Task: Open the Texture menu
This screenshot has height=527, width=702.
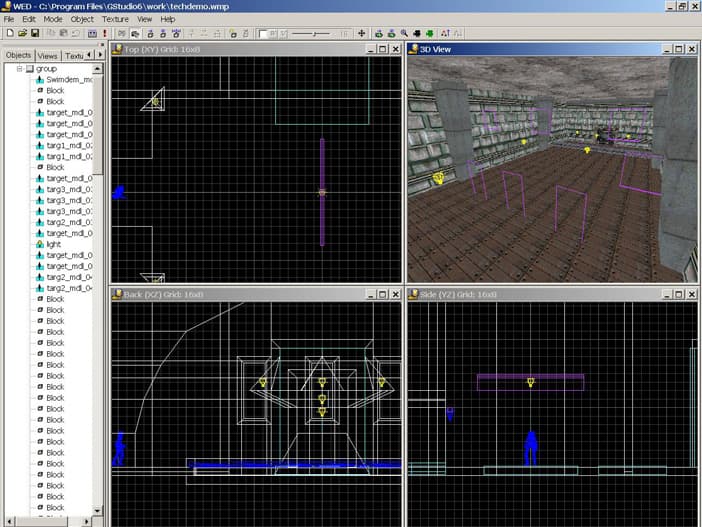Action: tap(115, 19)
